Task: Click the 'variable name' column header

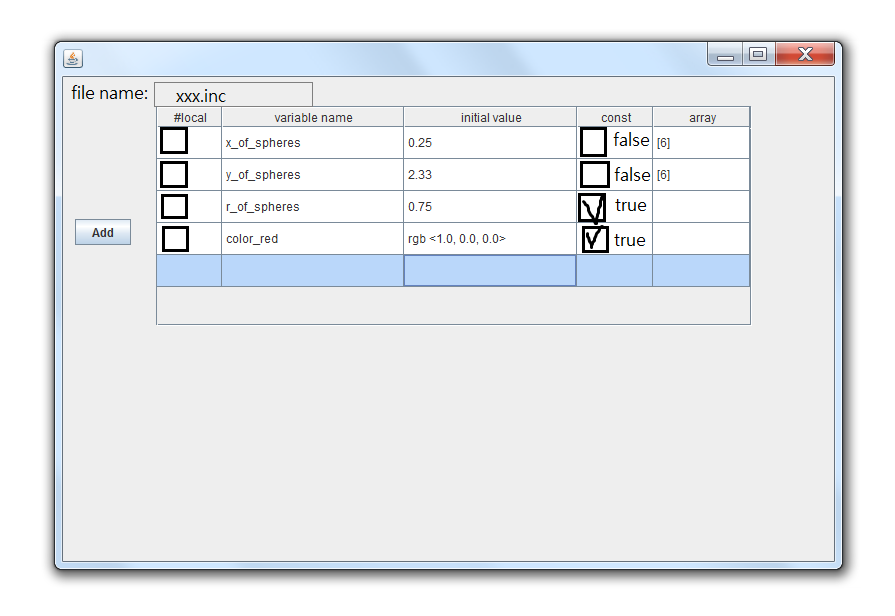Action: [313, 117]
